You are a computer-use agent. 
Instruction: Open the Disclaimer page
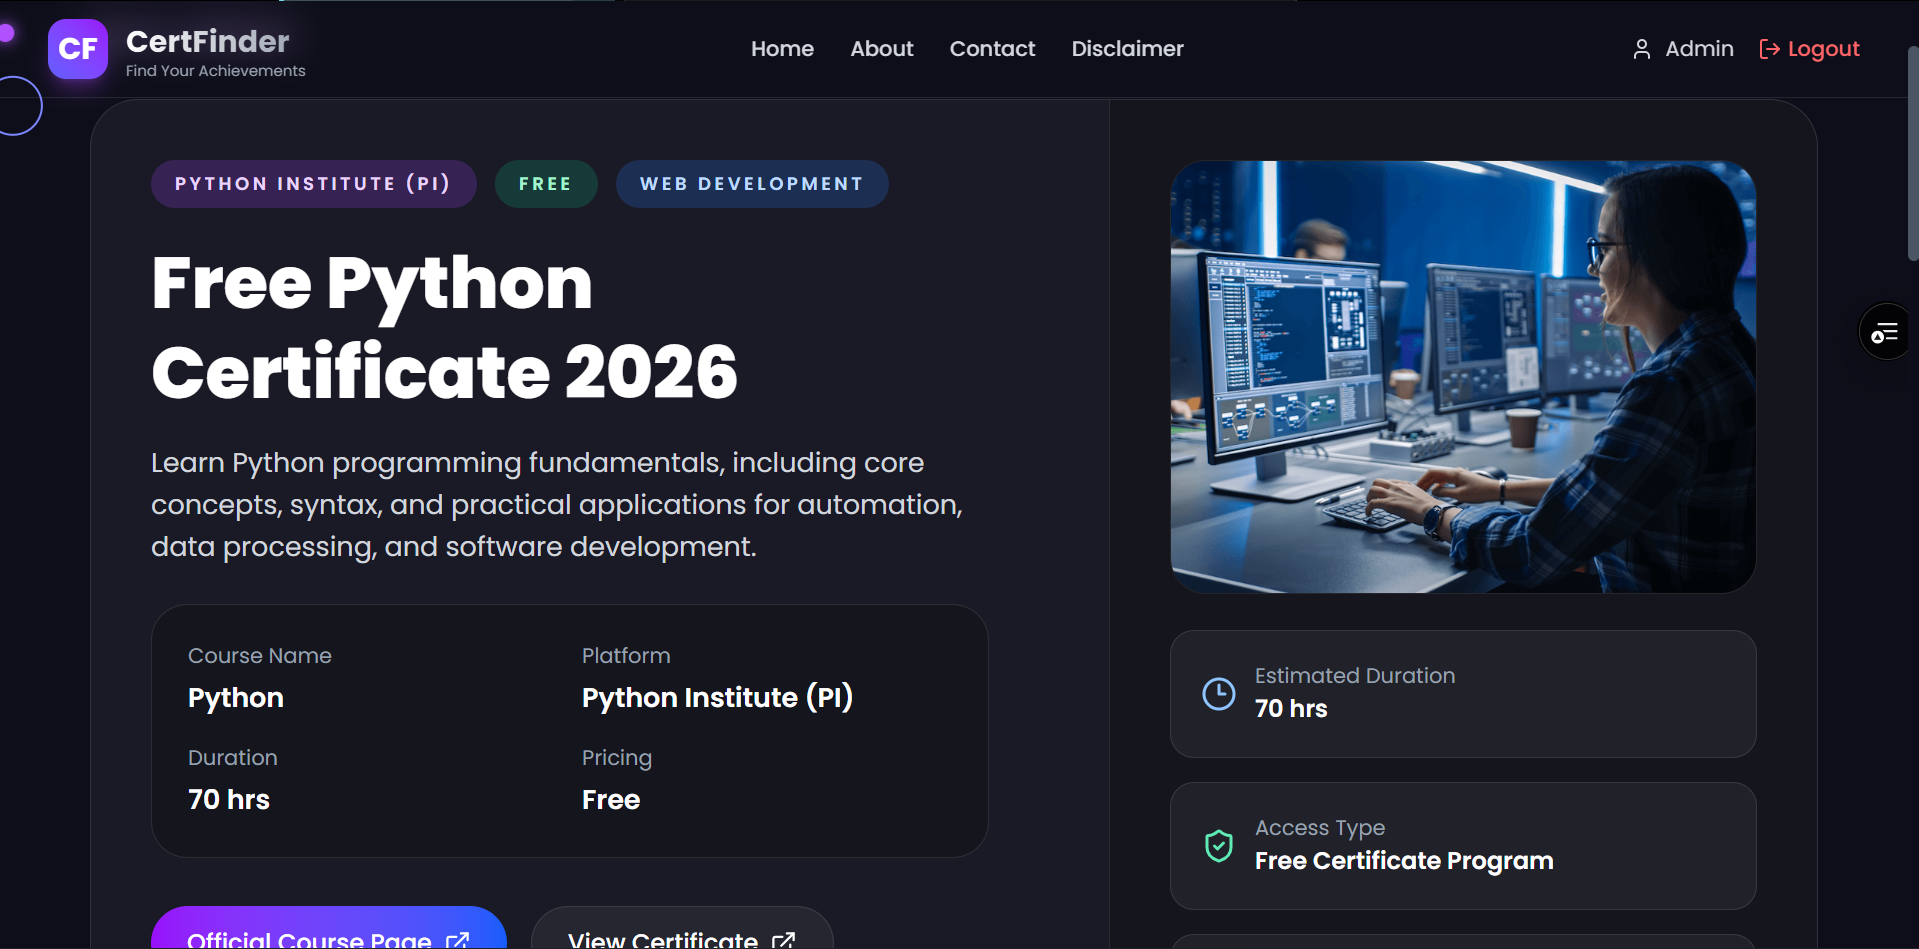click(1127, 49)
